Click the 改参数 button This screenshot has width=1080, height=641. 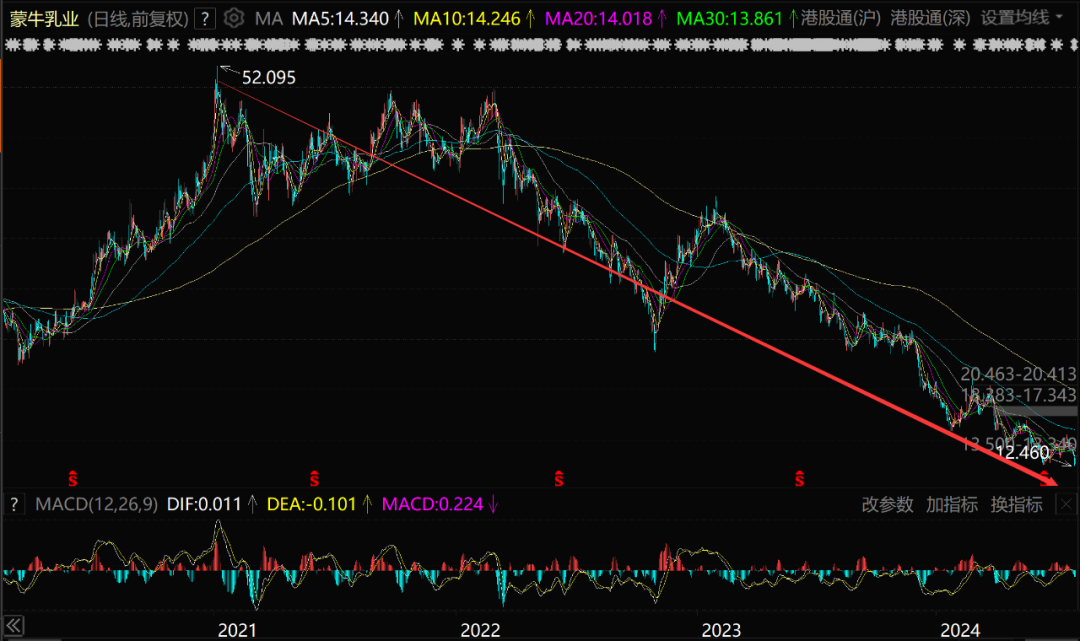click(887, 504)
